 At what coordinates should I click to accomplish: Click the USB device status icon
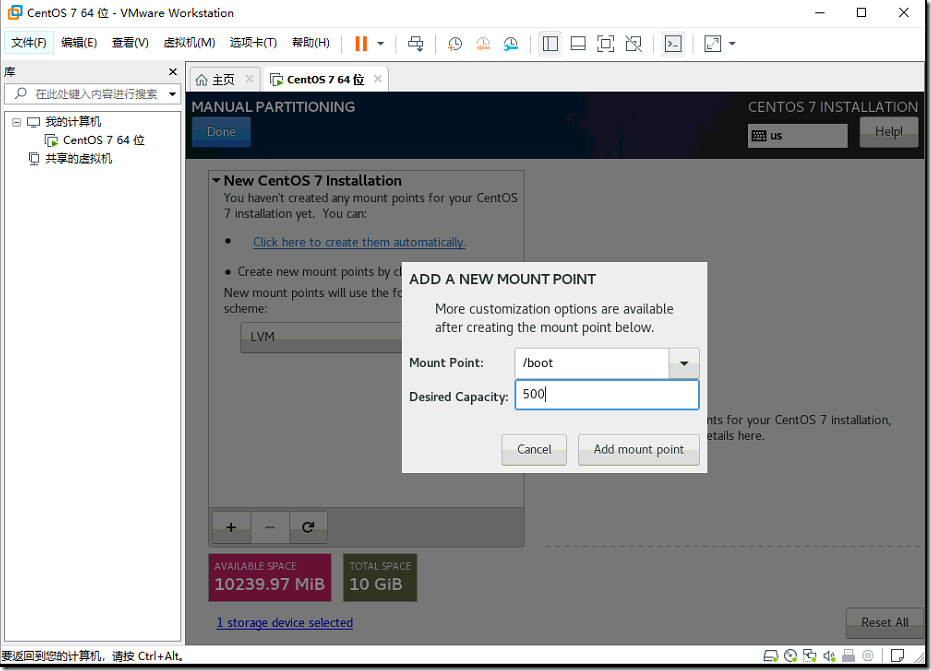coord(868,656)
